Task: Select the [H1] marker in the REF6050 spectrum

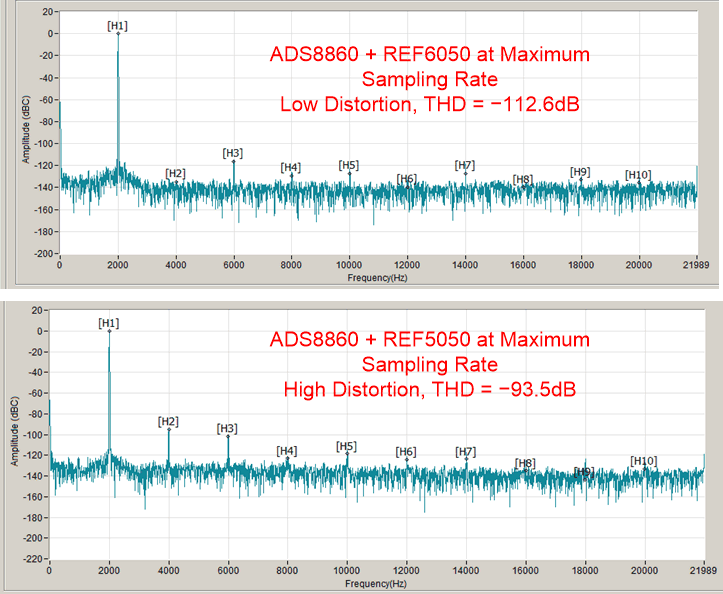Action: tap(118, 26)
